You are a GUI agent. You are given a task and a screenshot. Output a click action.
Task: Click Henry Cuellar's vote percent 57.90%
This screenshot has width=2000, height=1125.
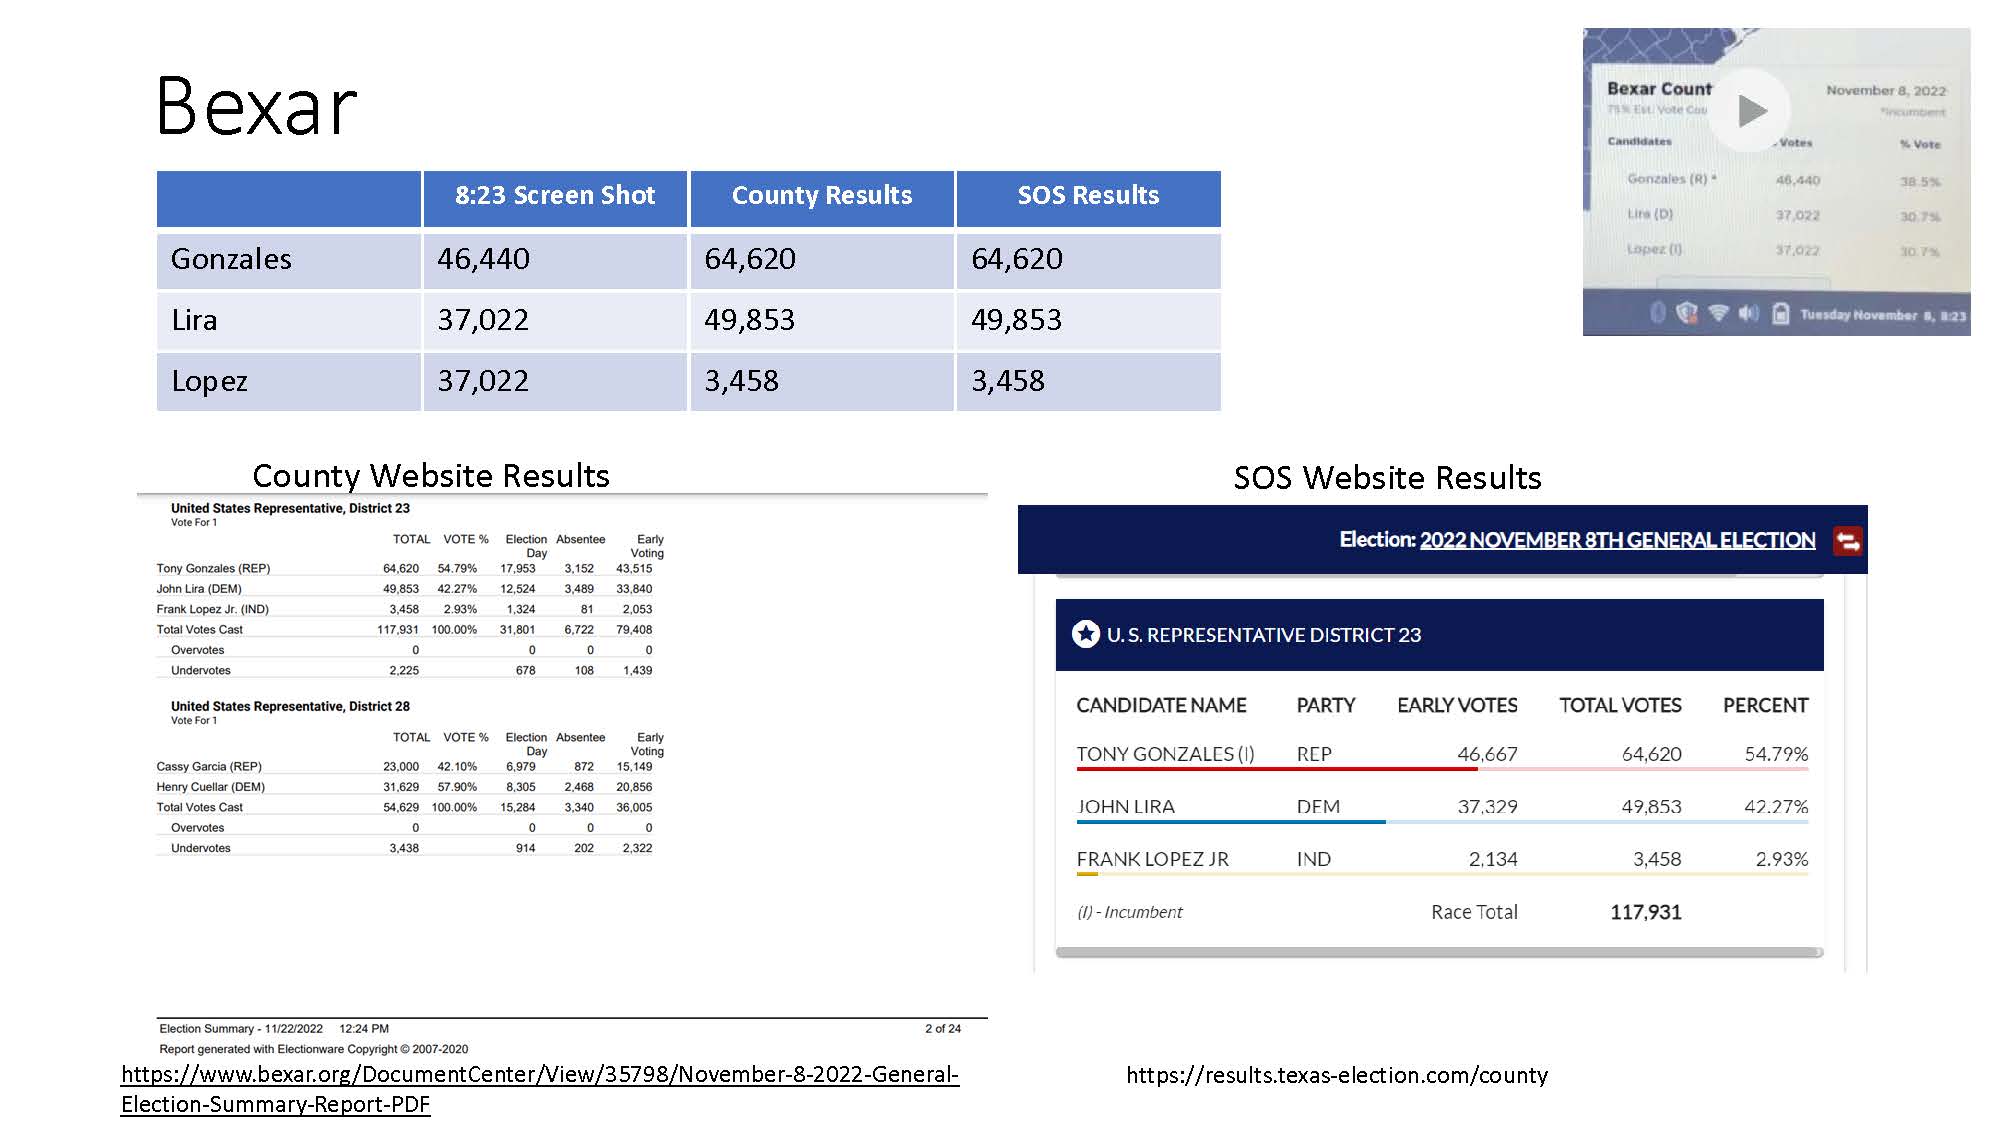coord(457,787)
